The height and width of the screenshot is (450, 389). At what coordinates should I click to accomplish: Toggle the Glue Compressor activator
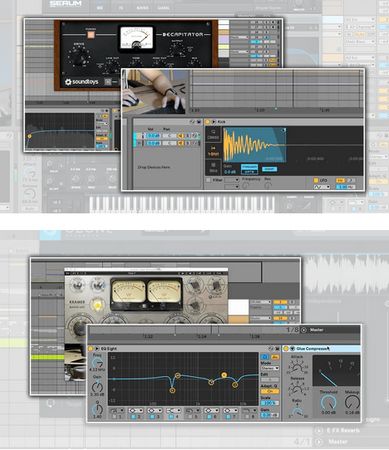point(286,348)
